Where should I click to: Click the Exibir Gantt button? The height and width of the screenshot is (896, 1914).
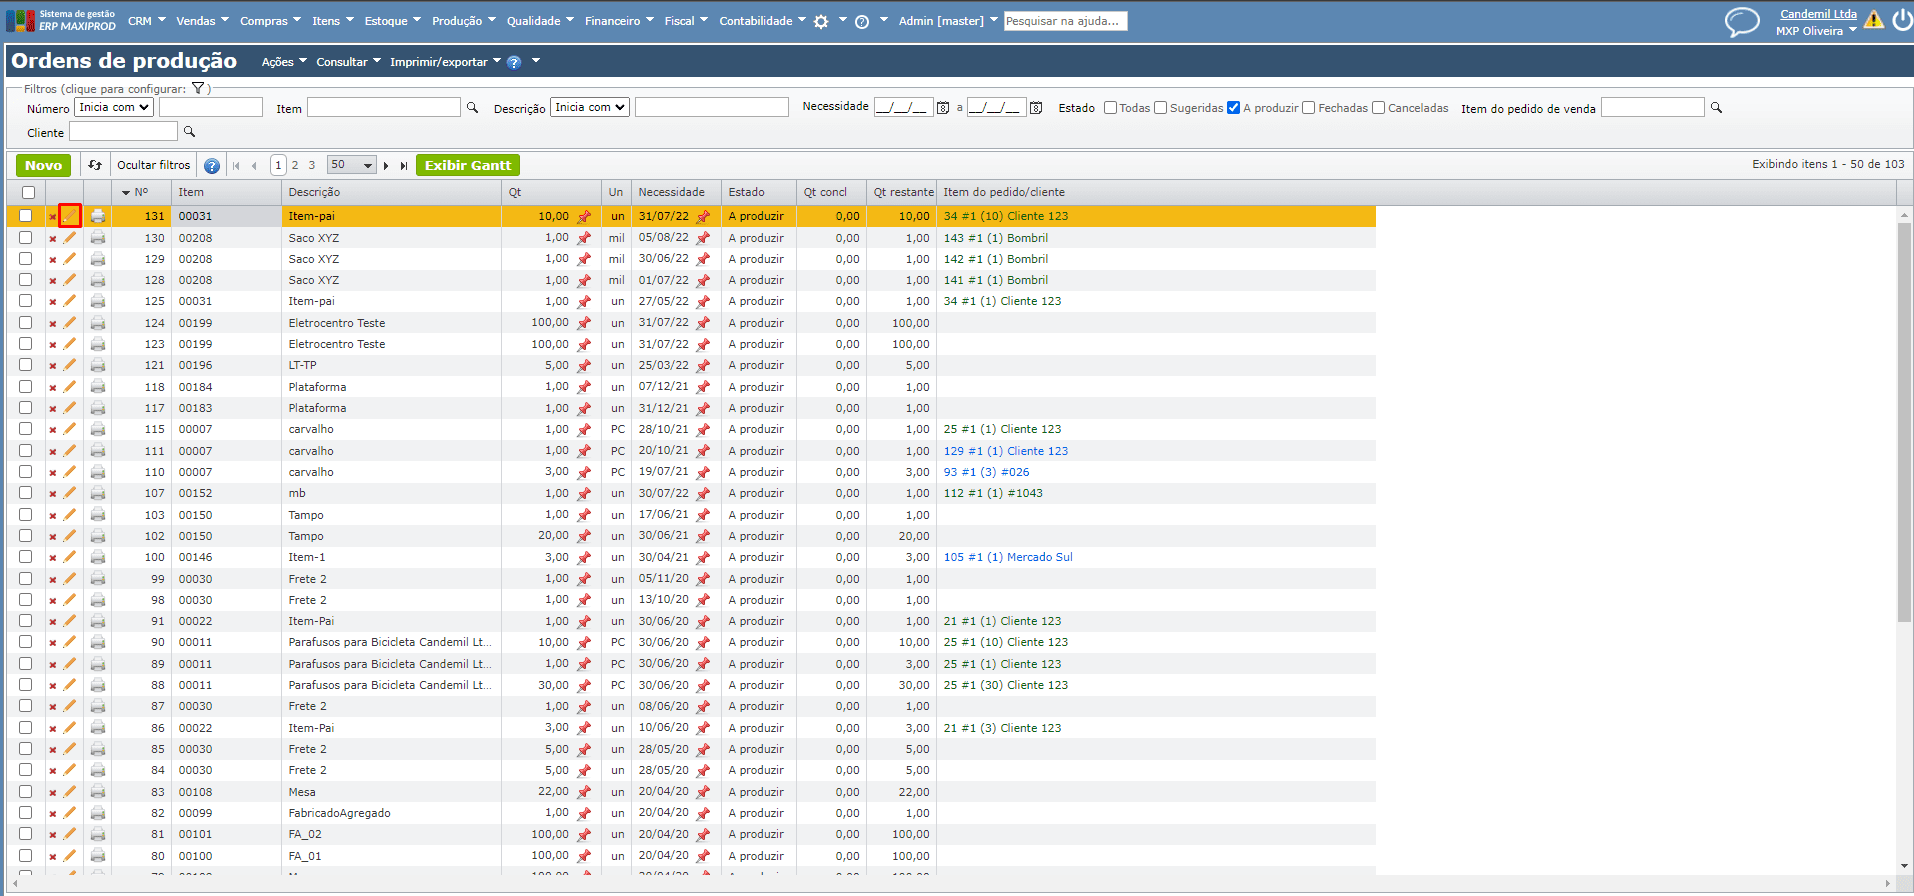click(467, 165)
